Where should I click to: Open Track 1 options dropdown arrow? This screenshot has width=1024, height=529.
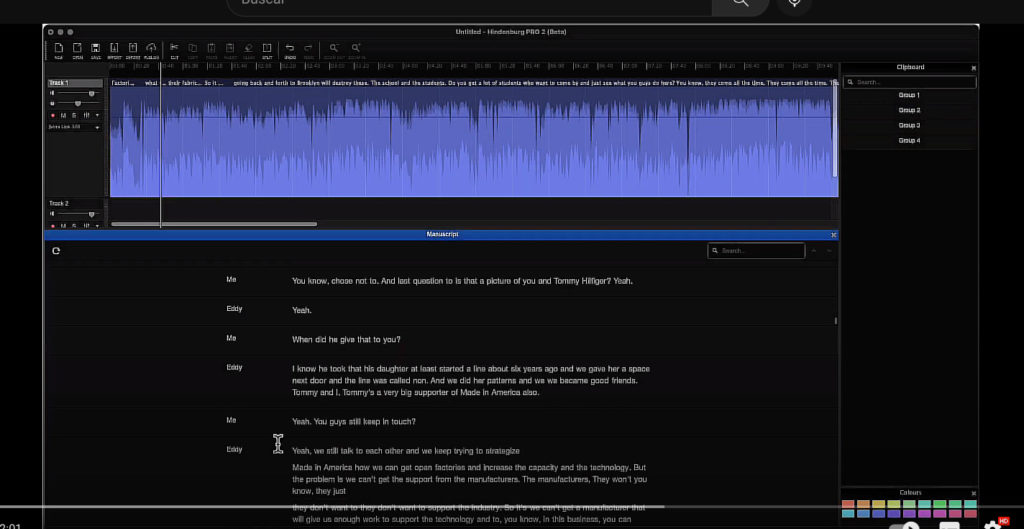(x=97, y=115)
